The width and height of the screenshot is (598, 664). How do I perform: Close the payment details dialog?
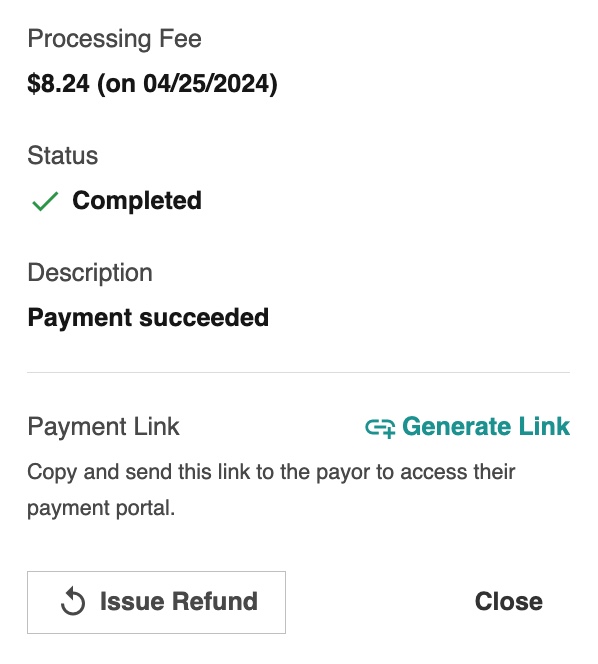(508, 601)
